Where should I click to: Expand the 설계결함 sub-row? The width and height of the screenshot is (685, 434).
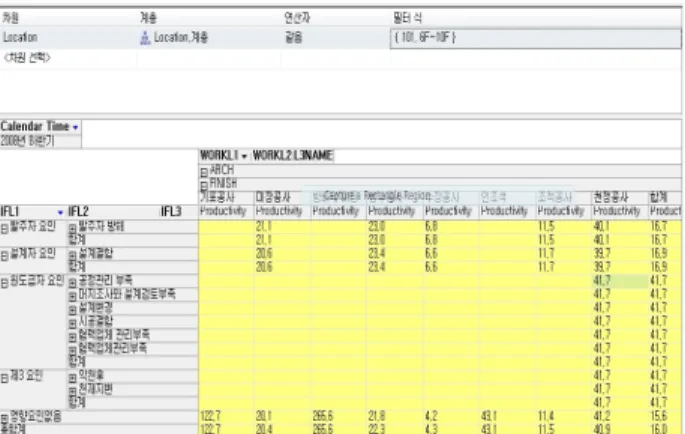click(73, 255)
